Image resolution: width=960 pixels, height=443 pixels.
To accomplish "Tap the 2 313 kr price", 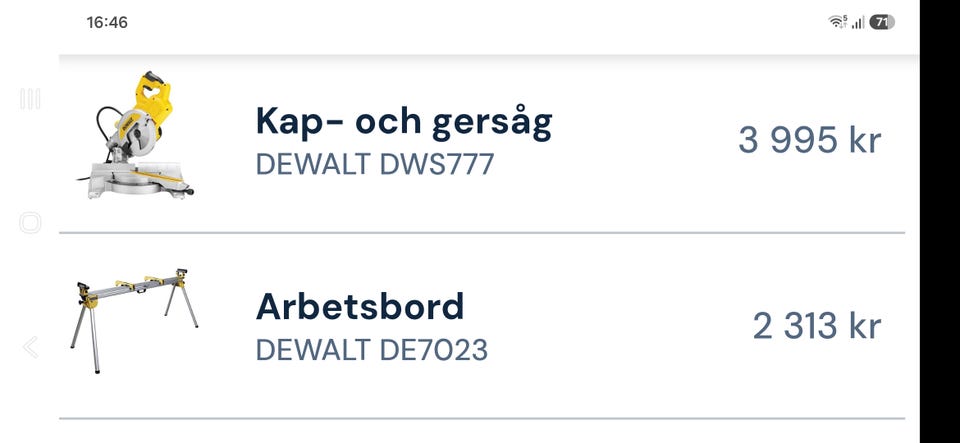I will coord(817,326).
